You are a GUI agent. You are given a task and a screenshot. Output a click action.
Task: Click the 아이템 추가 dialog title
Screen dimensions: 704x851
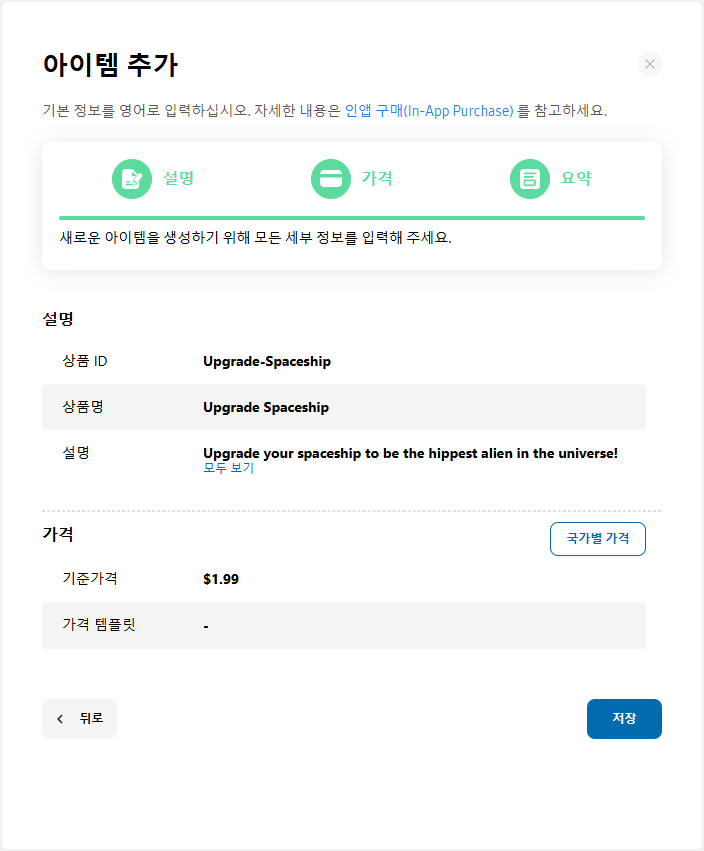tap(110, 65)
